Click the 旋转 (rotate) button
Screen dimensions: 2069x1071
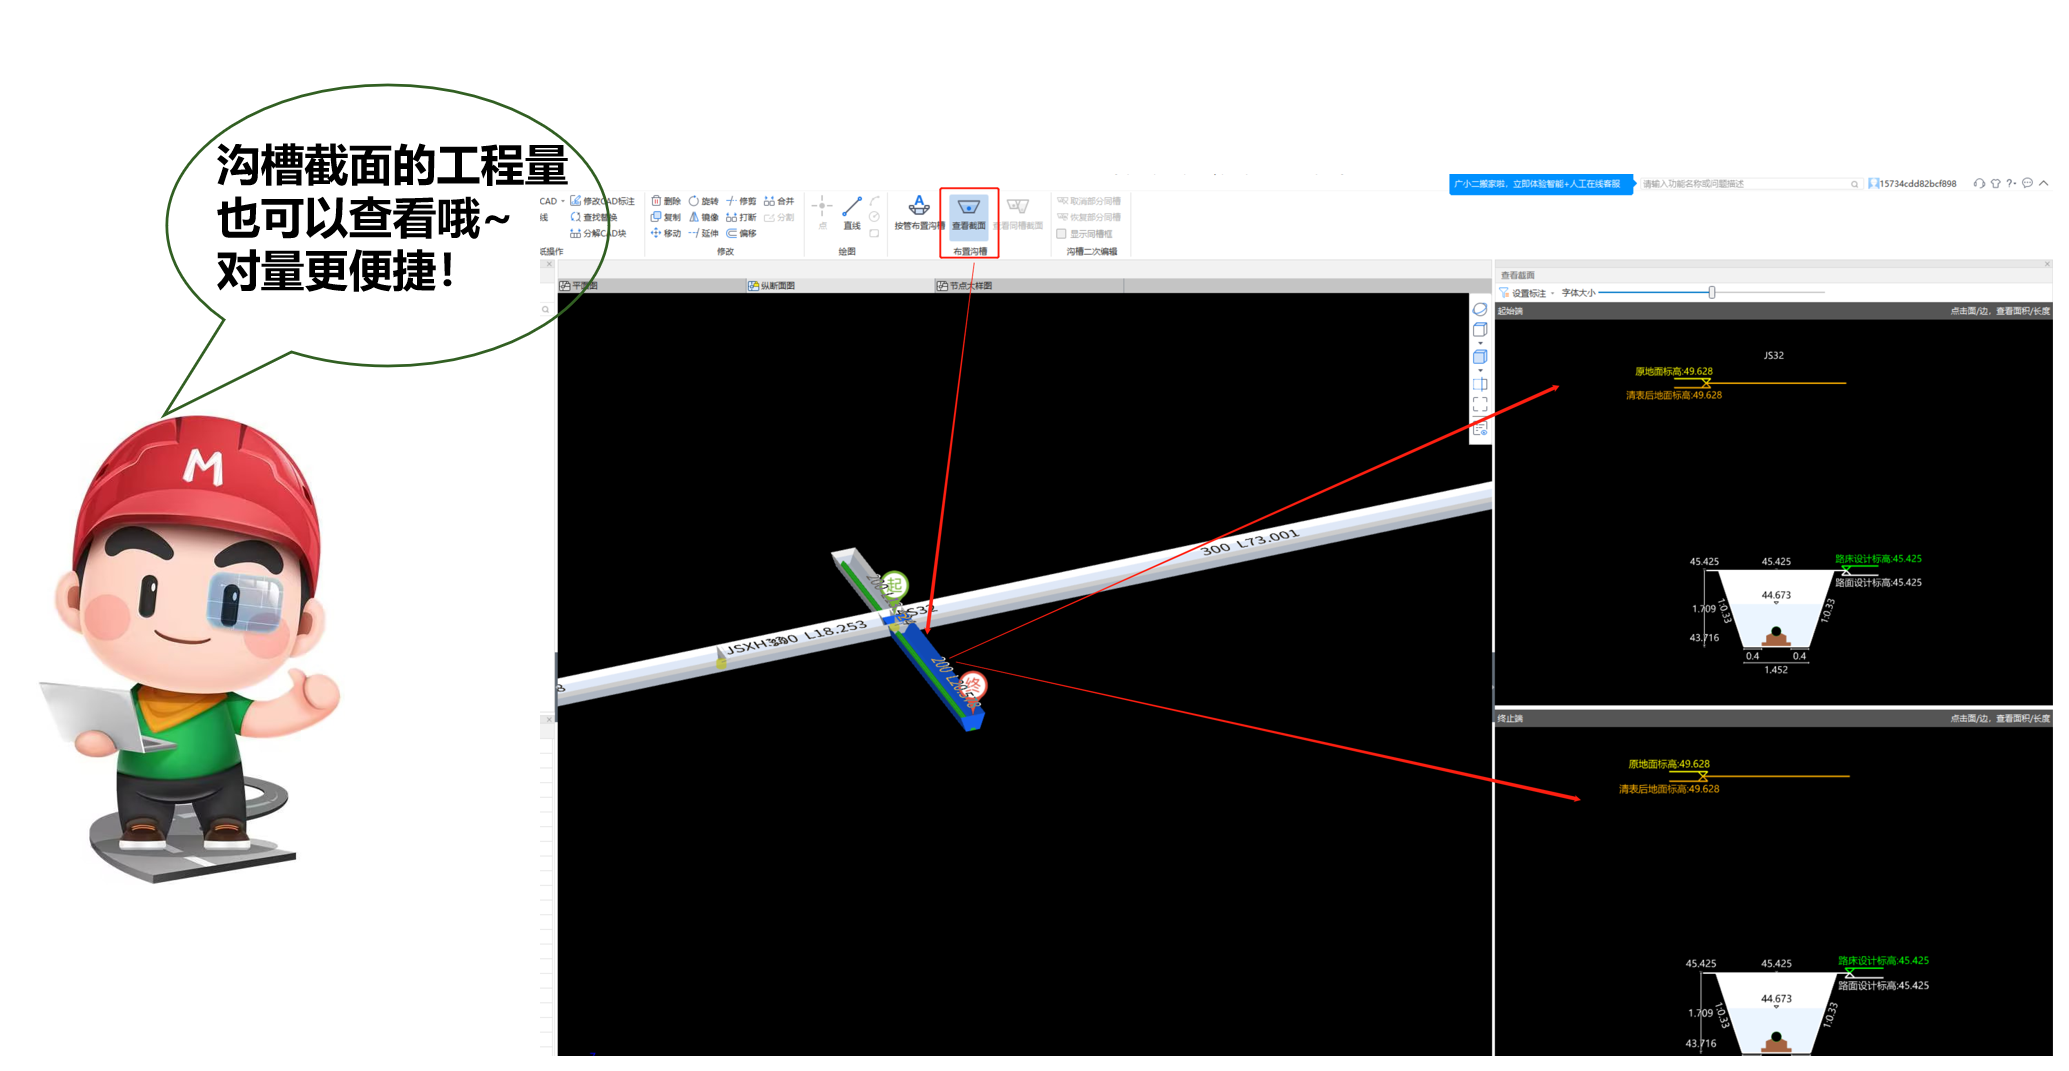703,201
